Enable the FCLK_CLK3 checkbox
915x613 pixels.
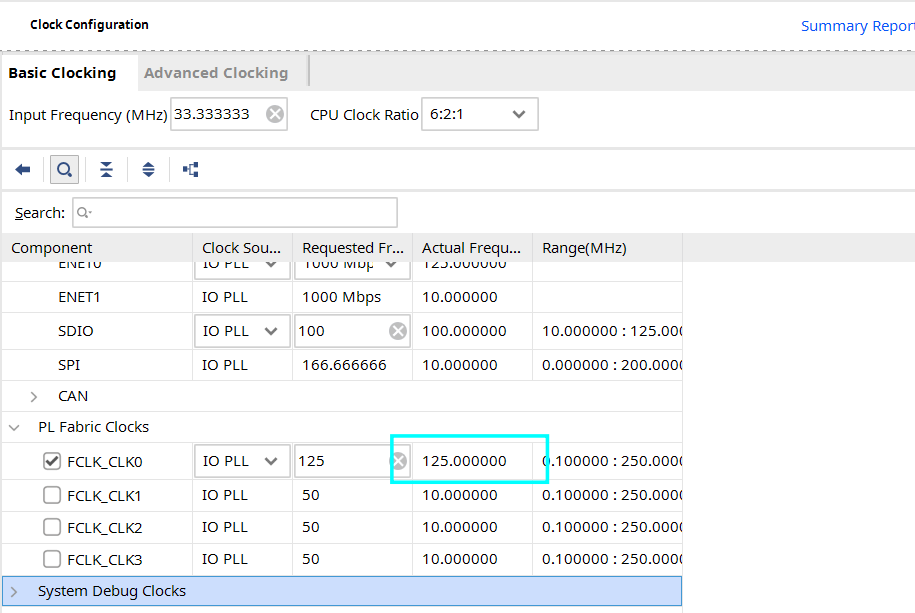tap(52, 559)
